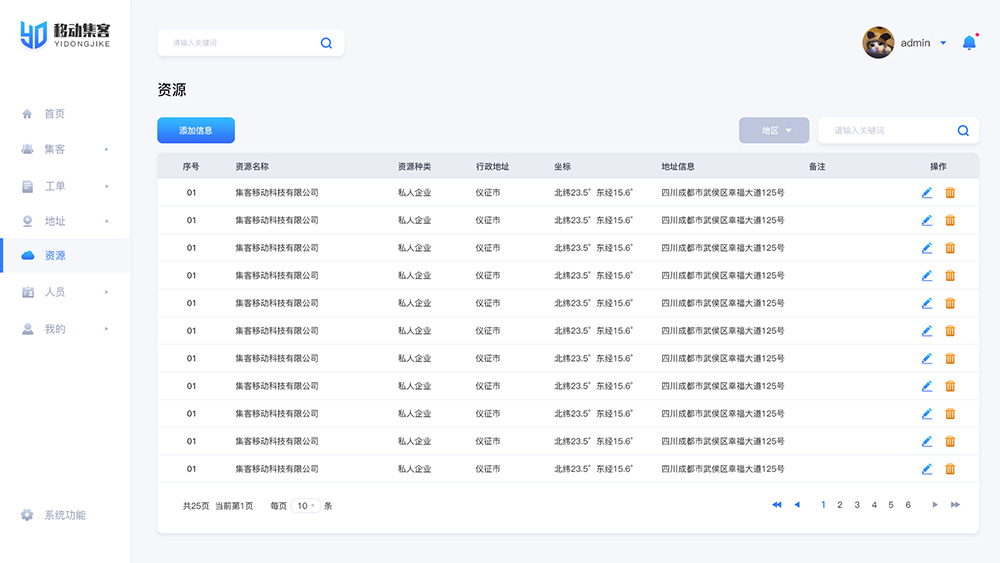Expand the admin account dropdown arrow
The image size is (1000, 563).
pyautogui.click(x=943, y=43)
